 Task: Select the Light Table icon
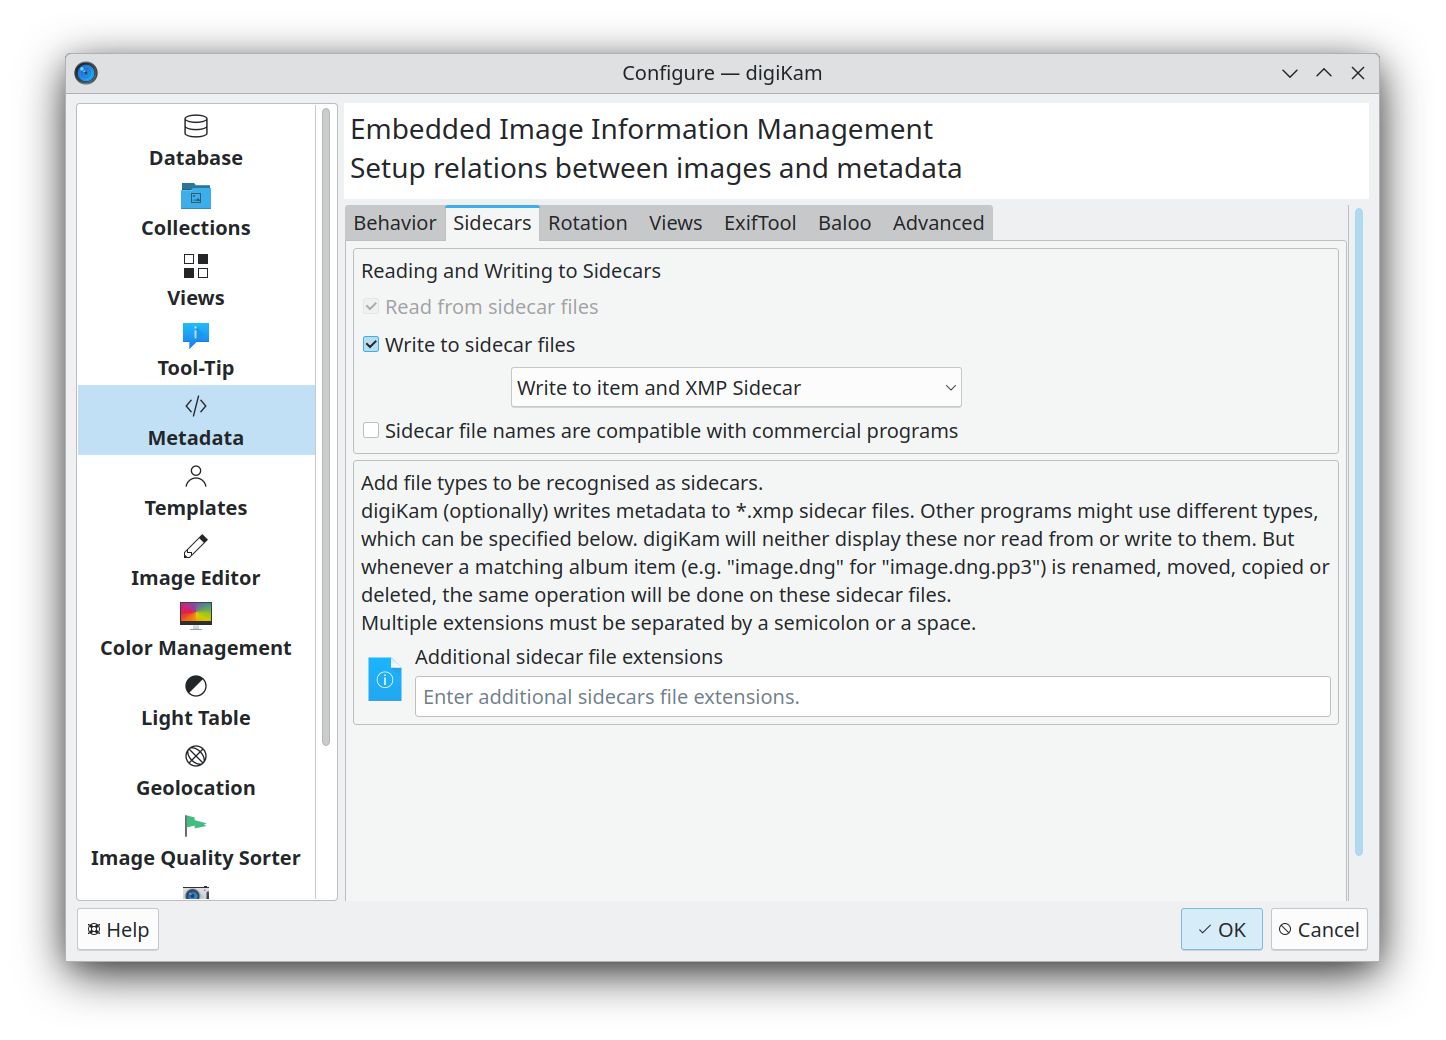[x=196, y=686]
